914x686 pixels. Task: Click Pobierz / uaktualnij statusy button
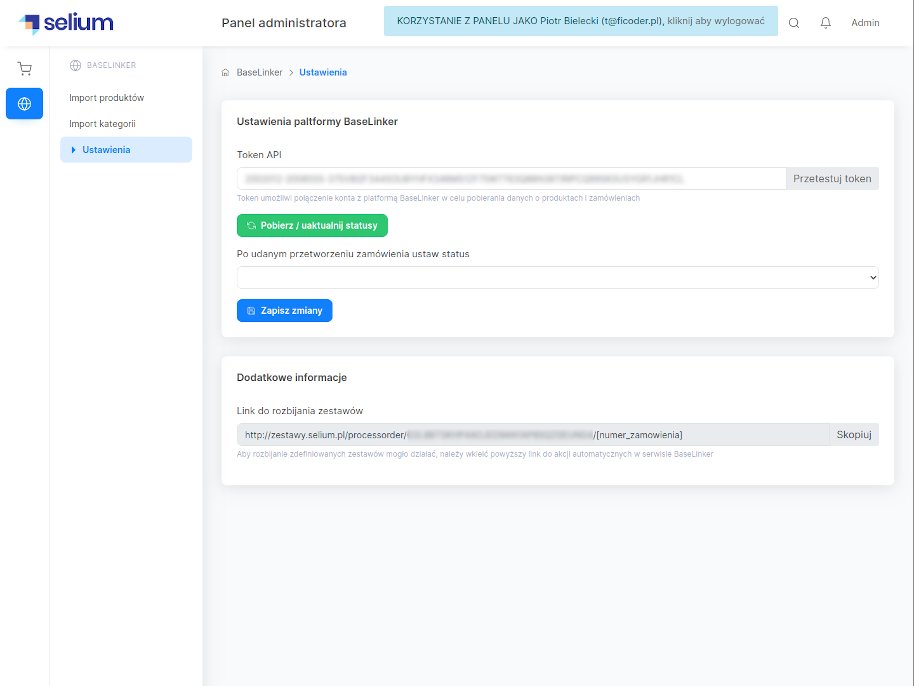click(x=312, y=225)
